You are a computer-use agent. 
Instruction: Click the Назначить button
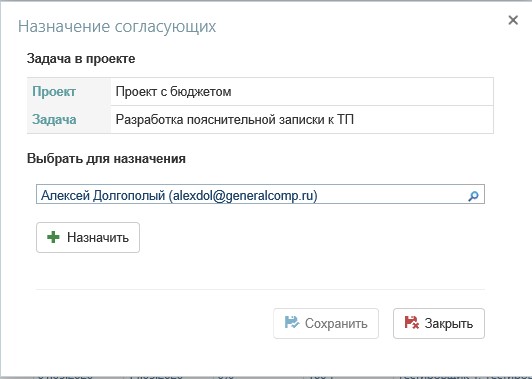88,238
